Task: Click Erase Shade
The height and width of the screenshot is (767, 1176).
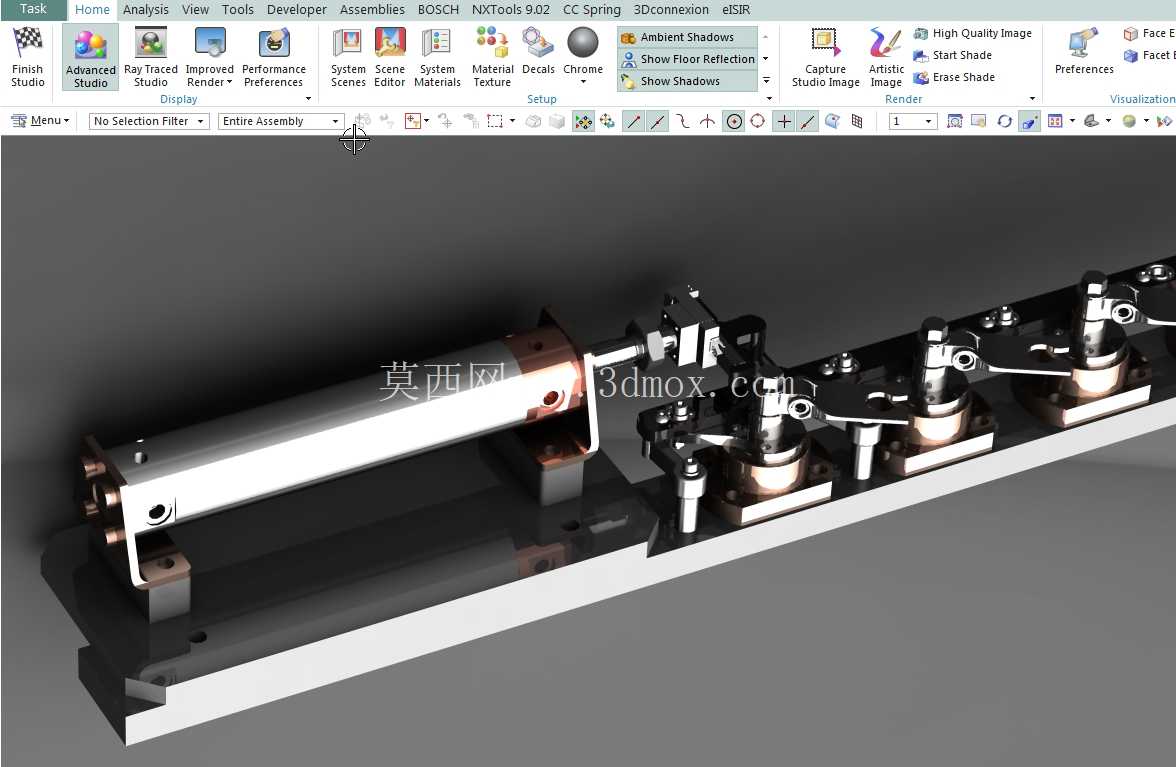Action: coord(954,77)
